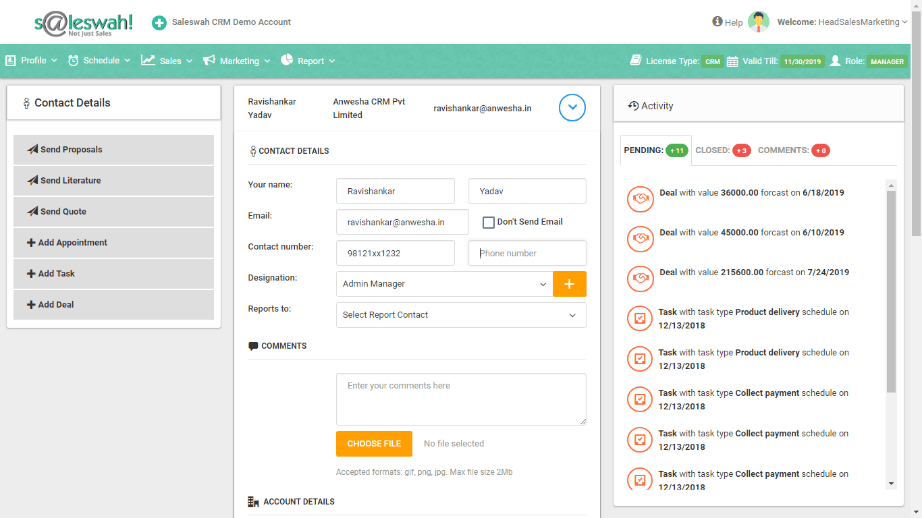922x518 pixels.
Task: Switch to the Comments activity tab
Action: coord(793,151)
